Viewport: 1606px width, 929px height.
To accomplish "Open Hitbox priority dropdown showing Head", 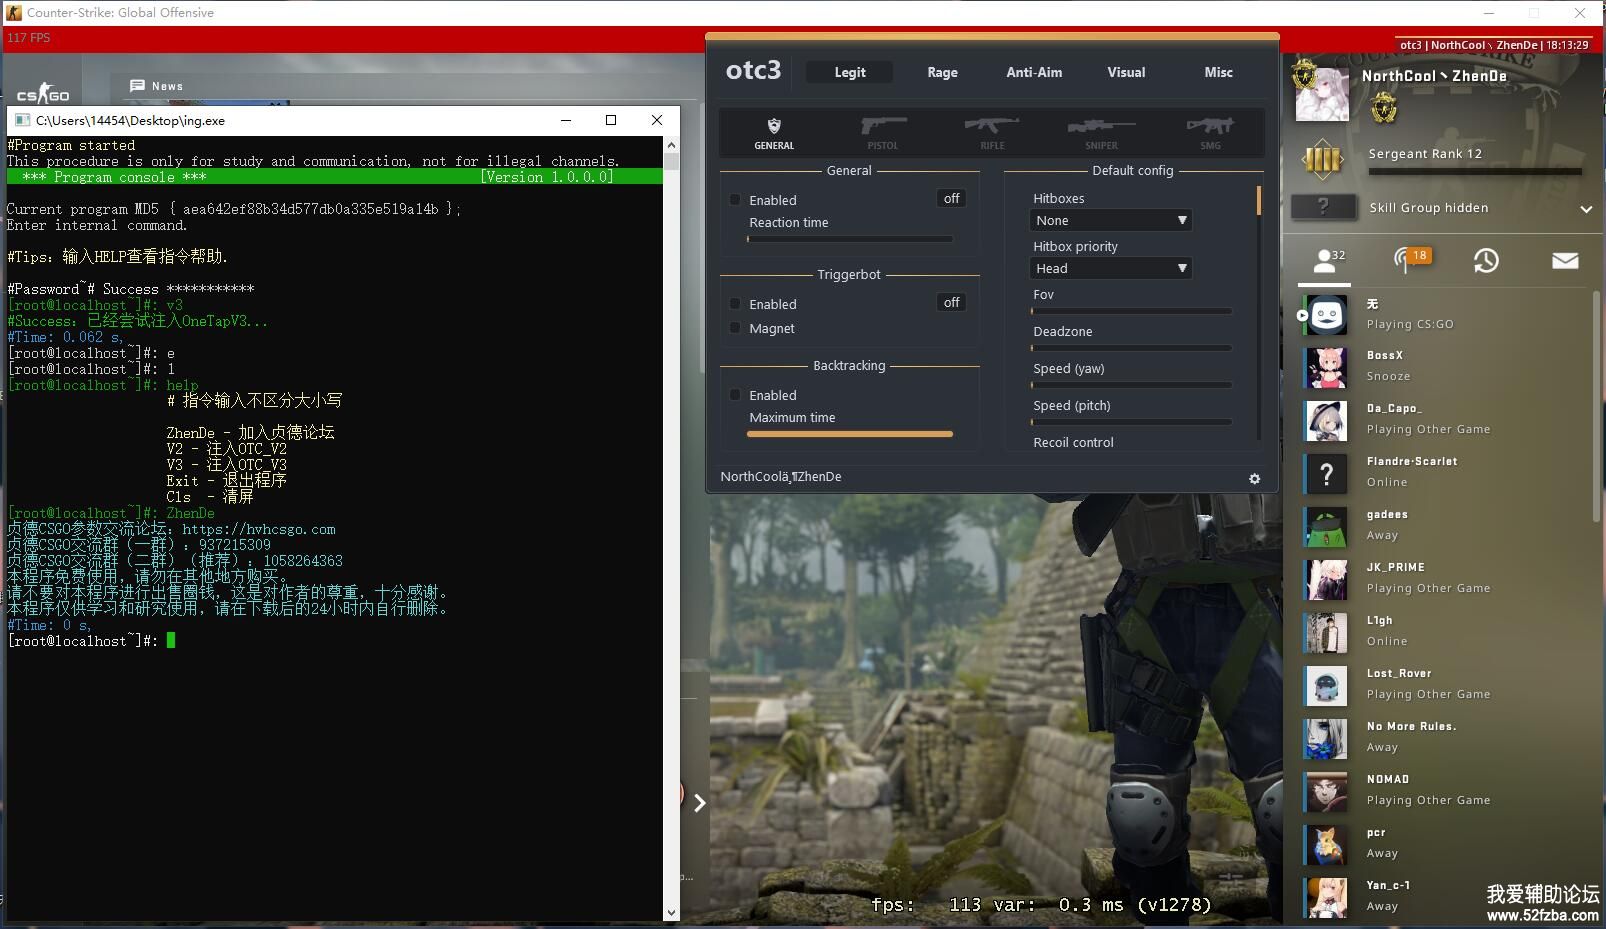I will 1110,268.
